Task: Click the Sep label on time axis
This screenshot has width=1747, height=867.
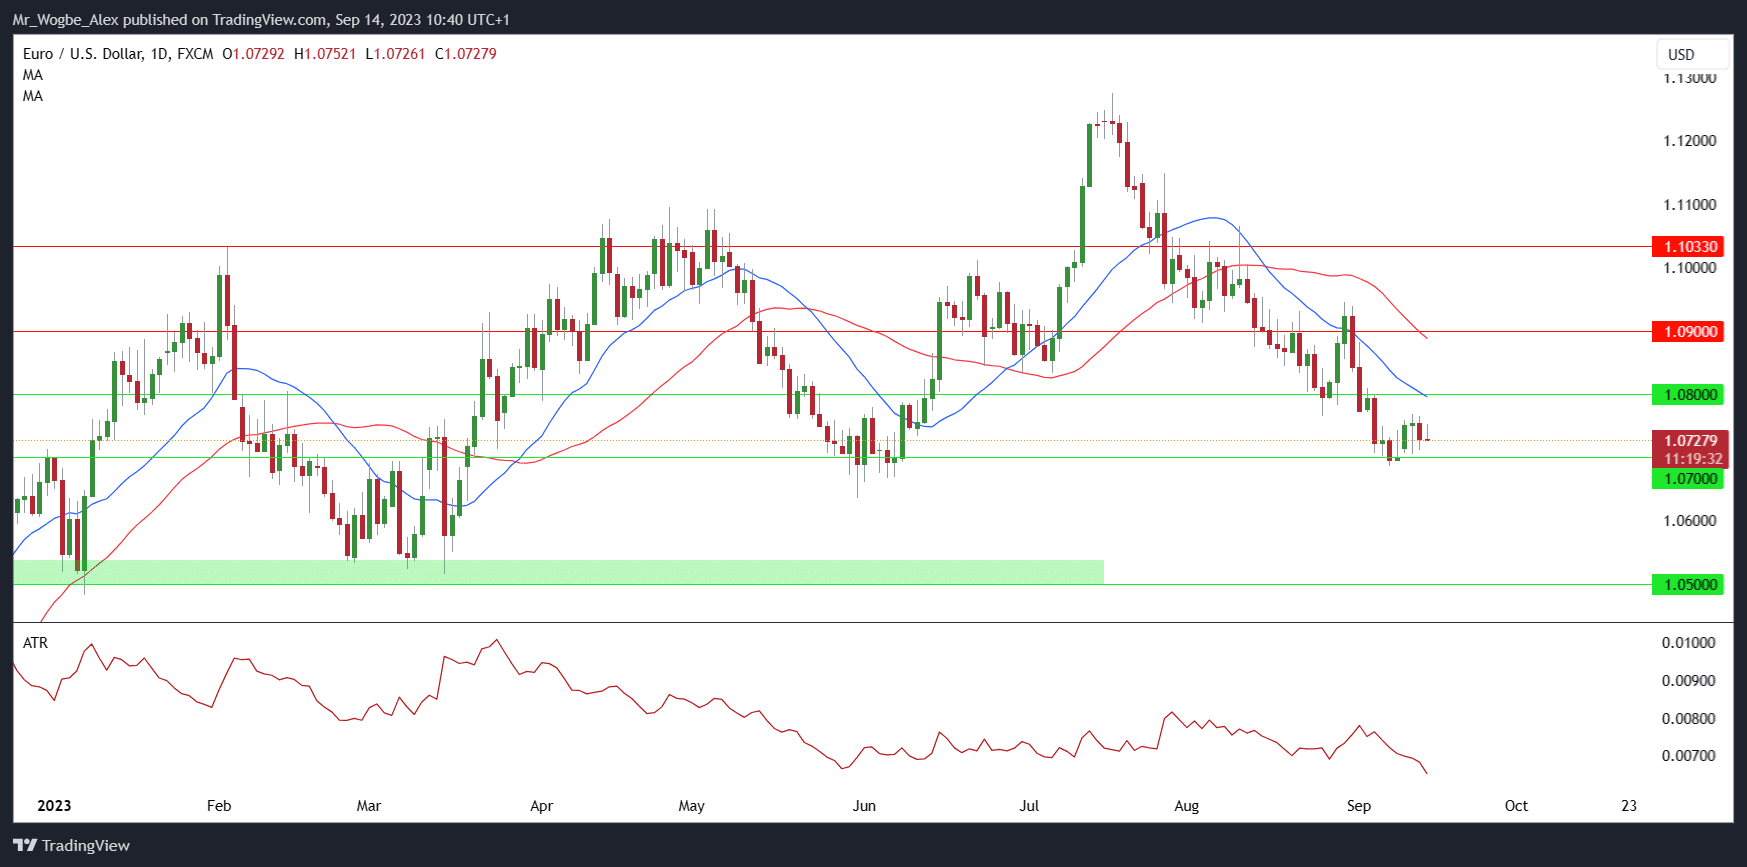Action: coord(1359,806)
